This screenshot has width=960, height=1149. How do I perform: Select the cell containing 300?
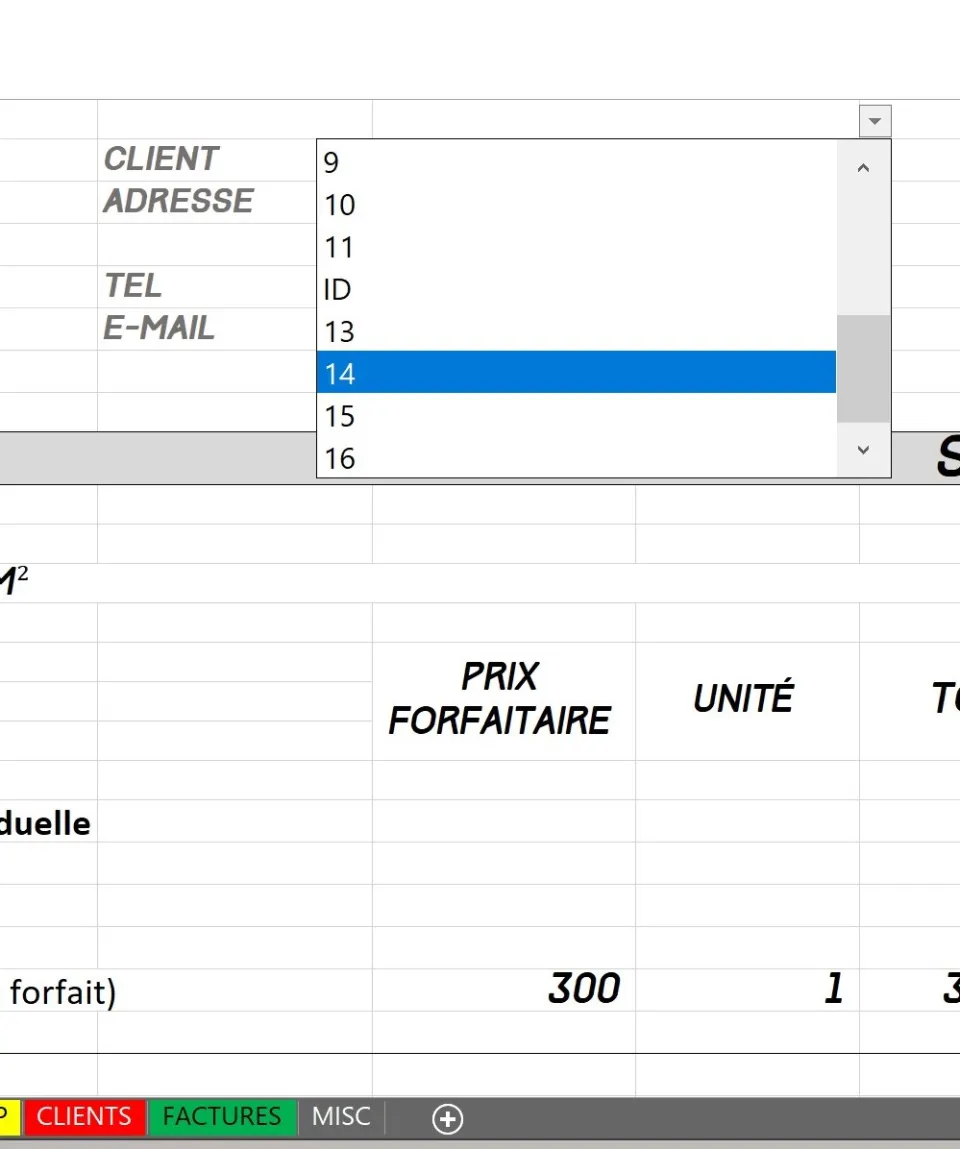point(504,989)
